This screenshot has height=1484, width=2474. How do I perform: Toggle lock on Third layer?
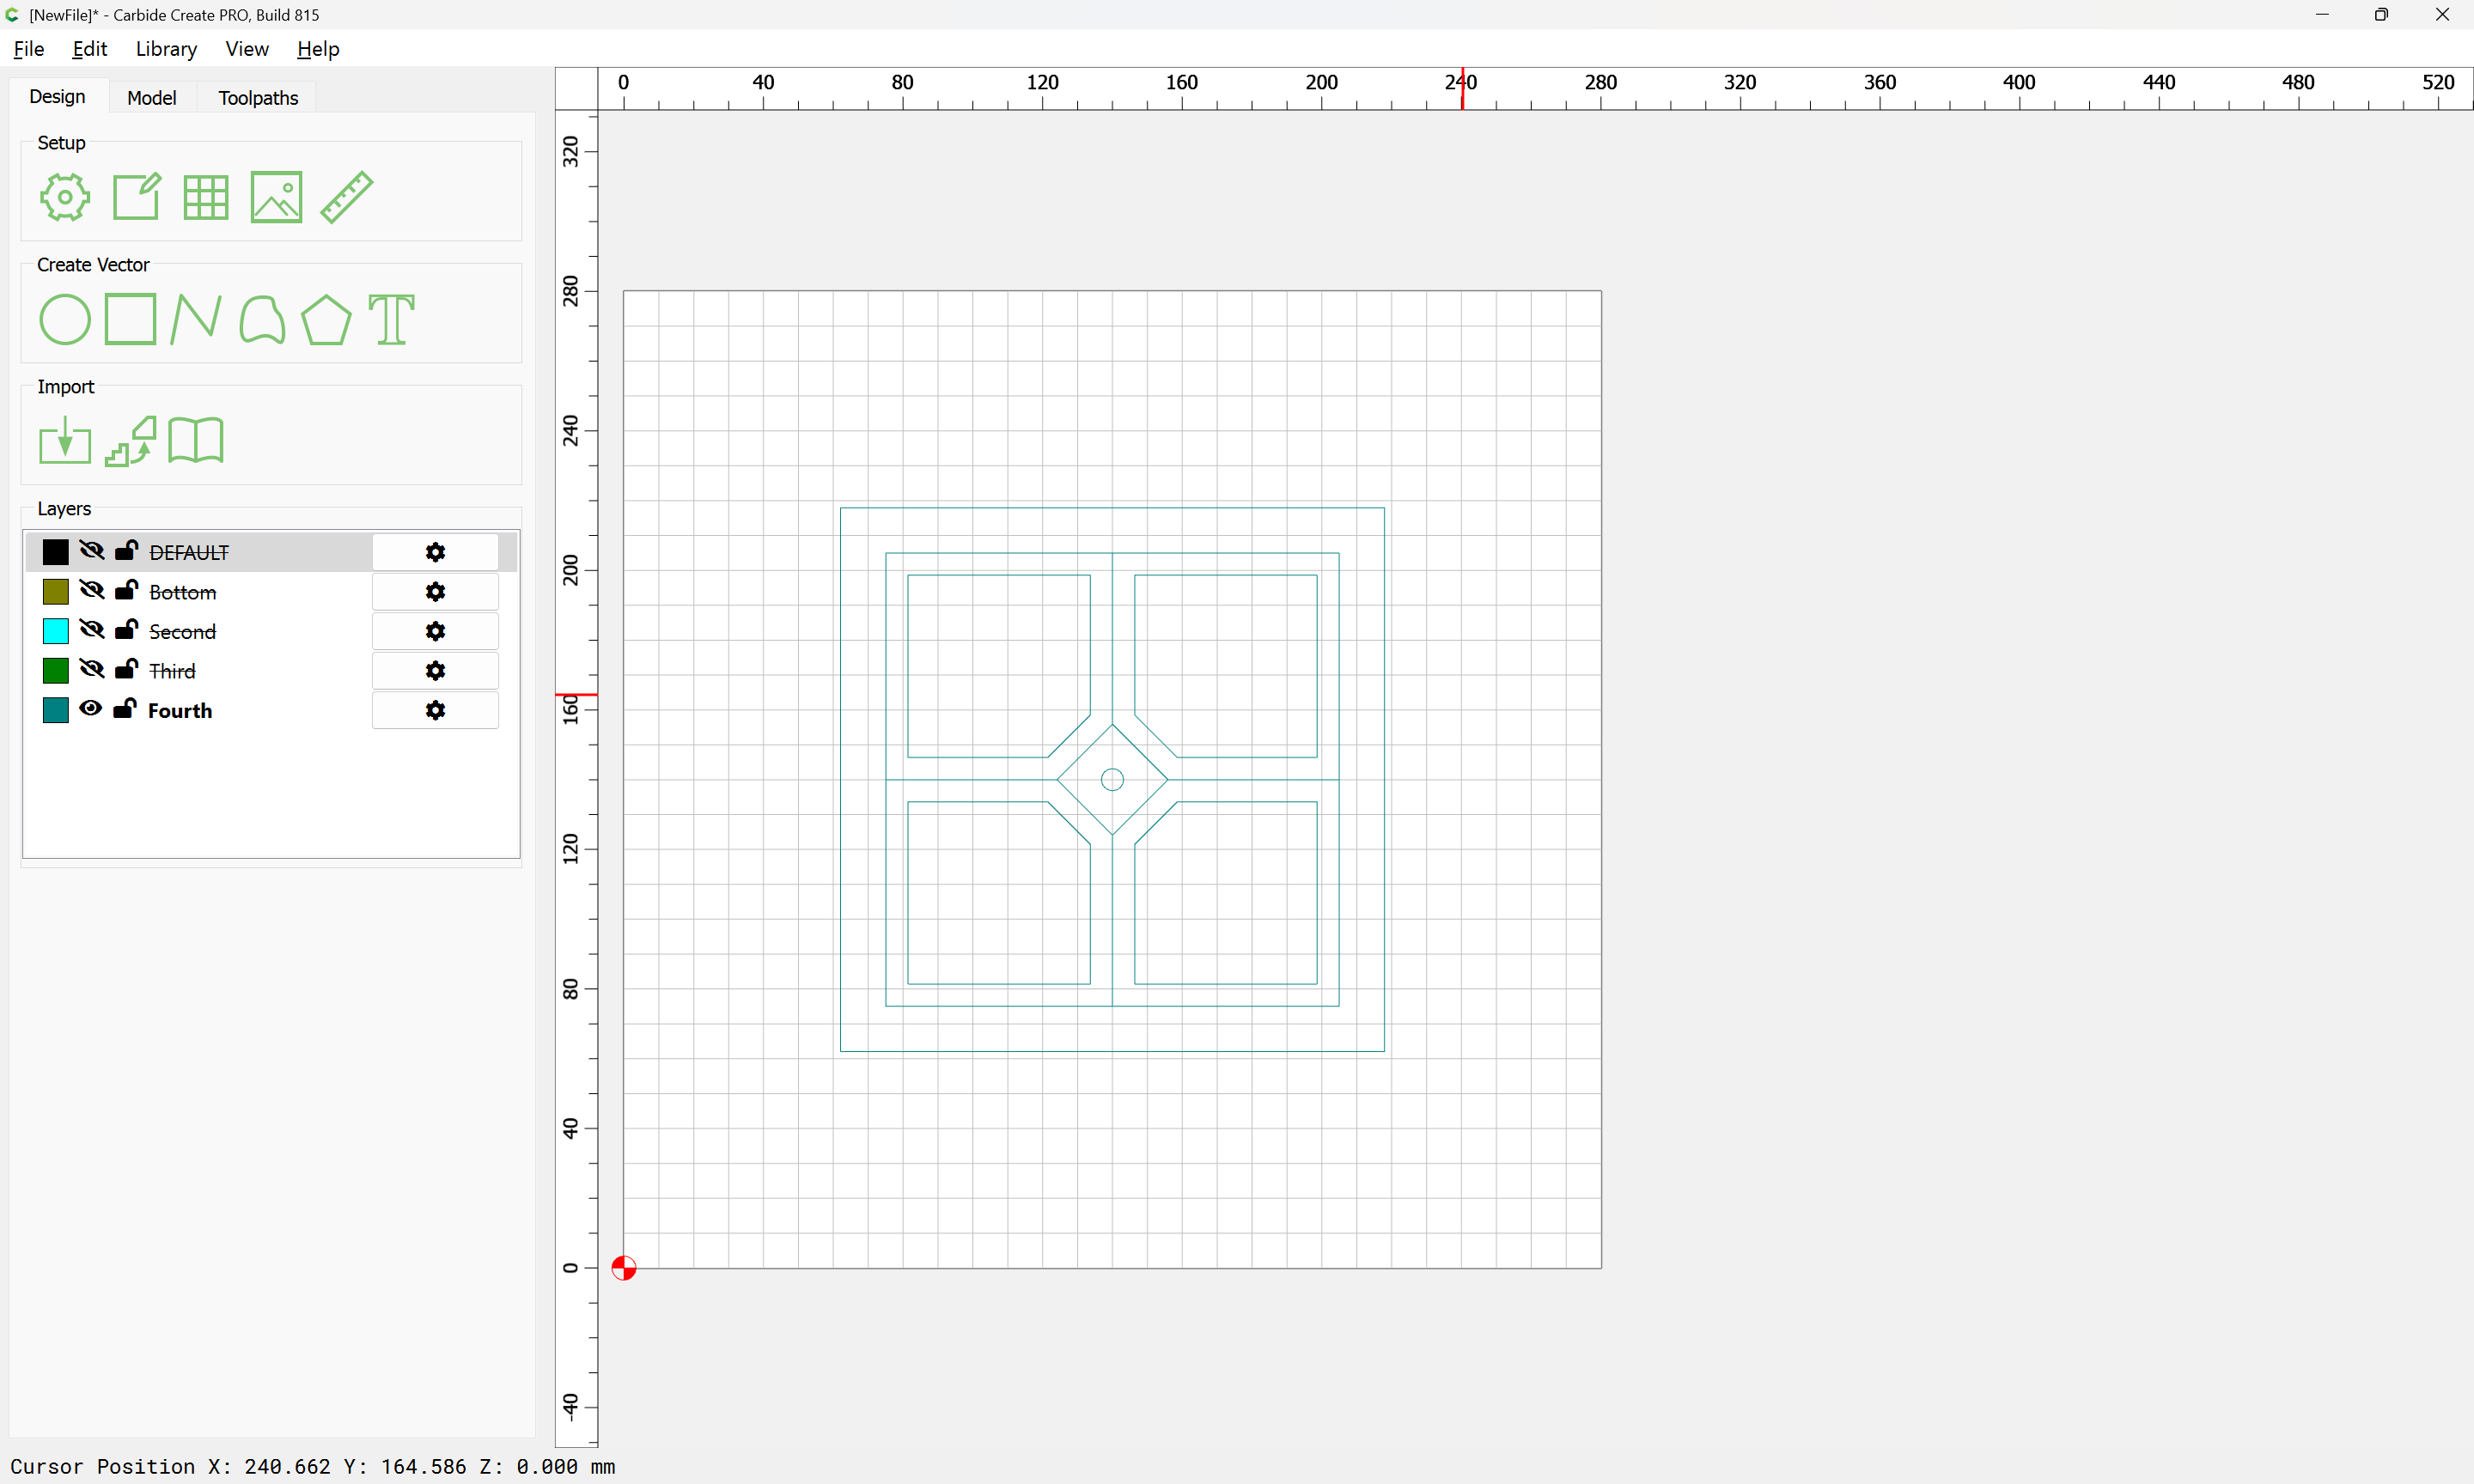tap(126, 669)
